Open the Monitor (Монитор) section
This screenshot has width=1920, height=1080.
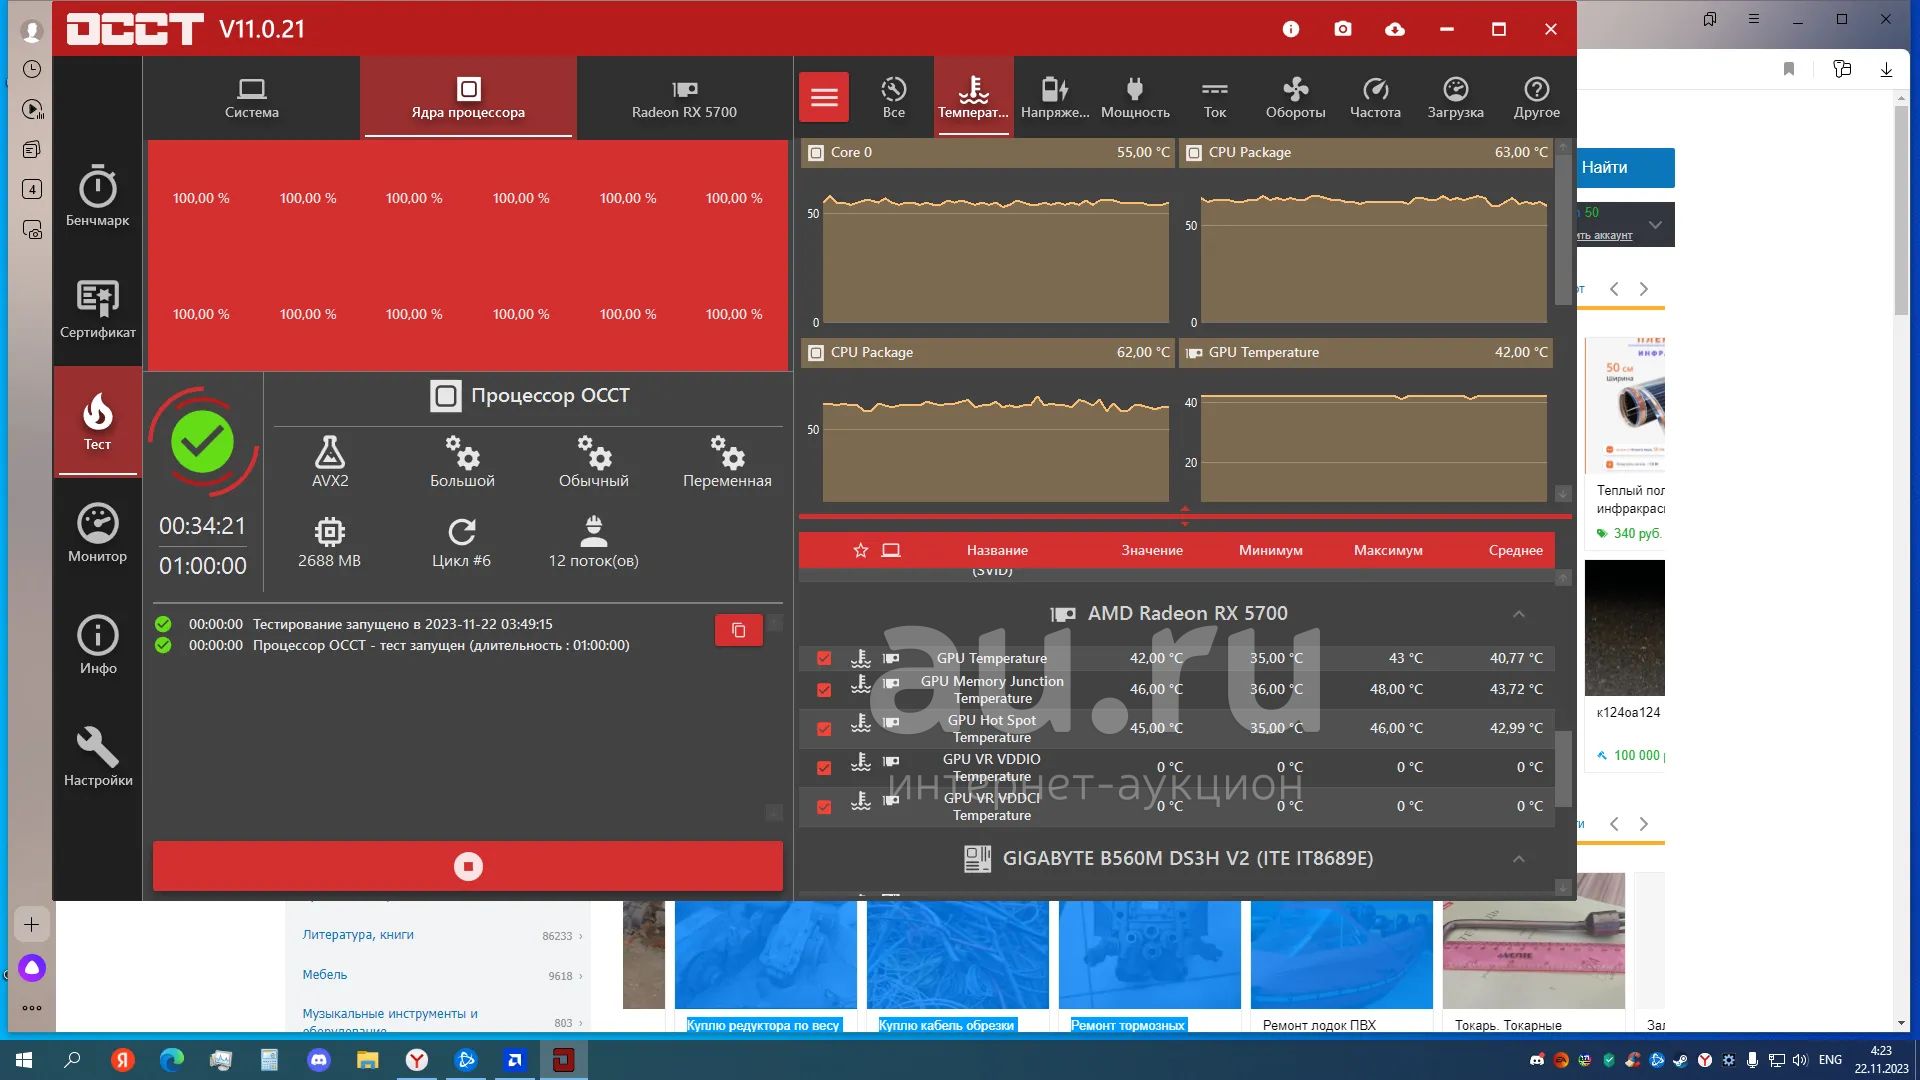[97, 532]
